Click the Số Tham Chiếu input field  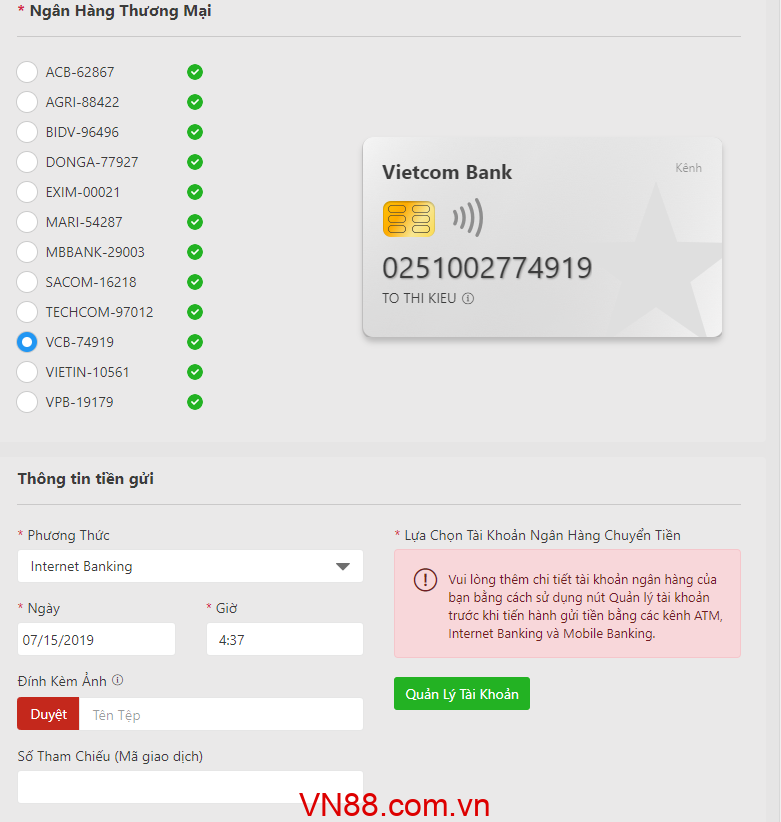(x=190, y=787)
